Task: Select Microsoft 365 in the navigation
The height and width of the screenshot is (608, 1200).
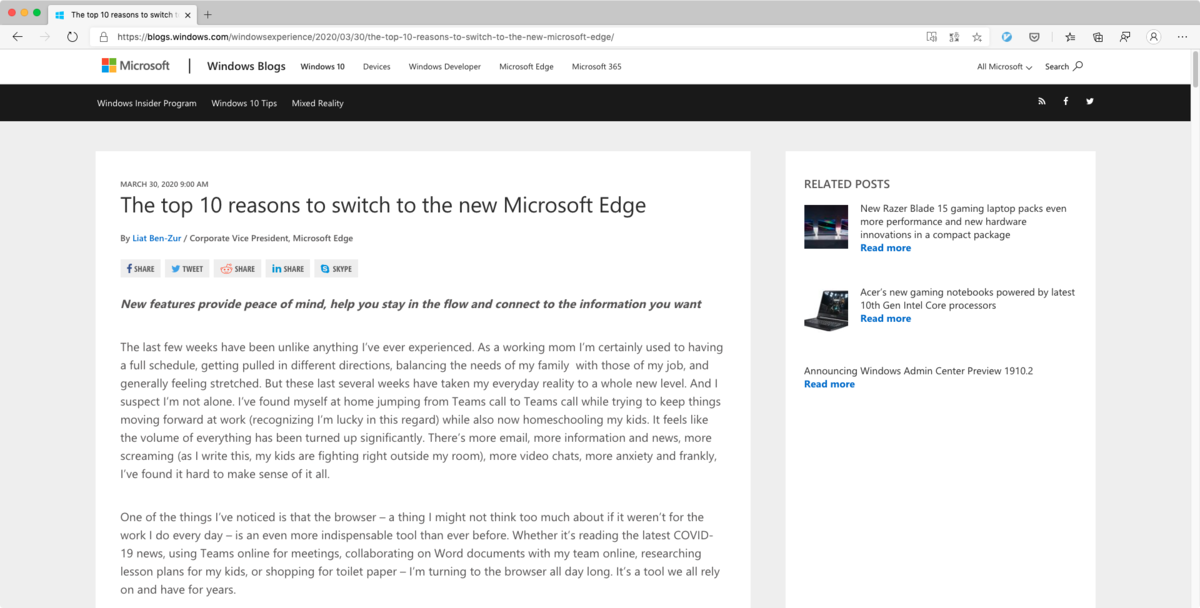Action: coord(597,67)
